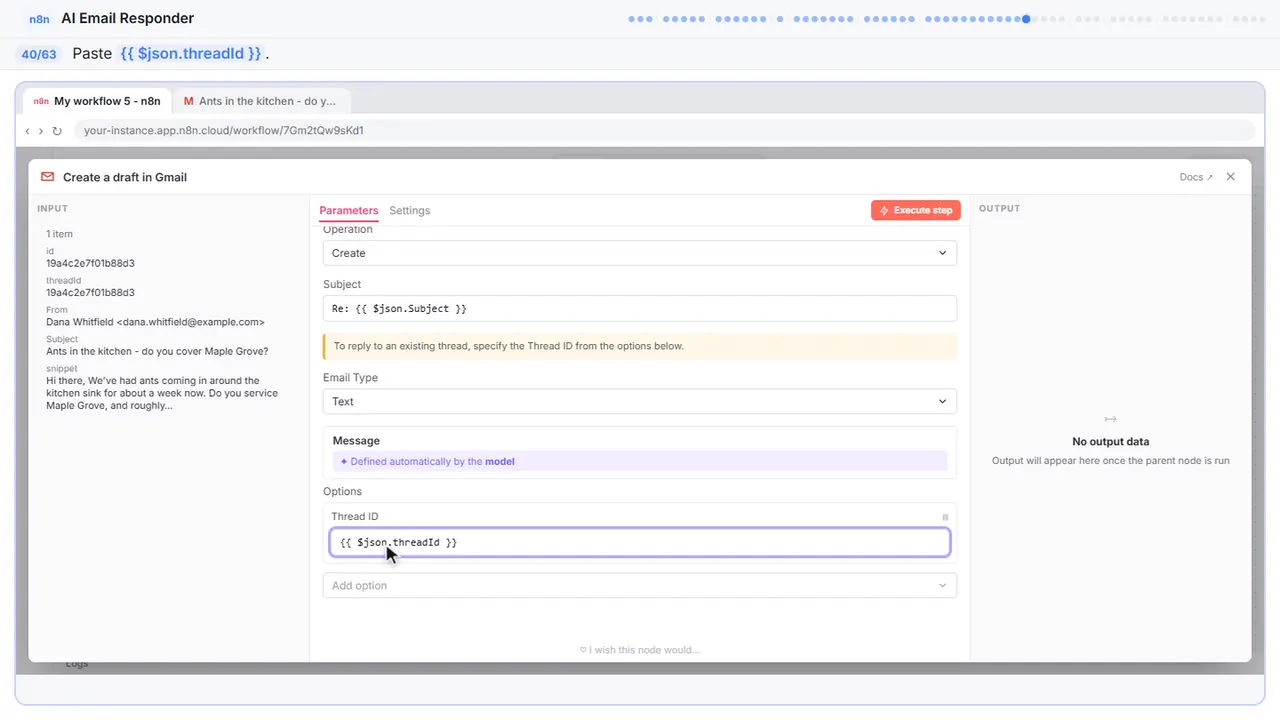
Task: Click the threadId value 19a4c2e7f01b88d3 in Input
Action: [x=90, y=293]
